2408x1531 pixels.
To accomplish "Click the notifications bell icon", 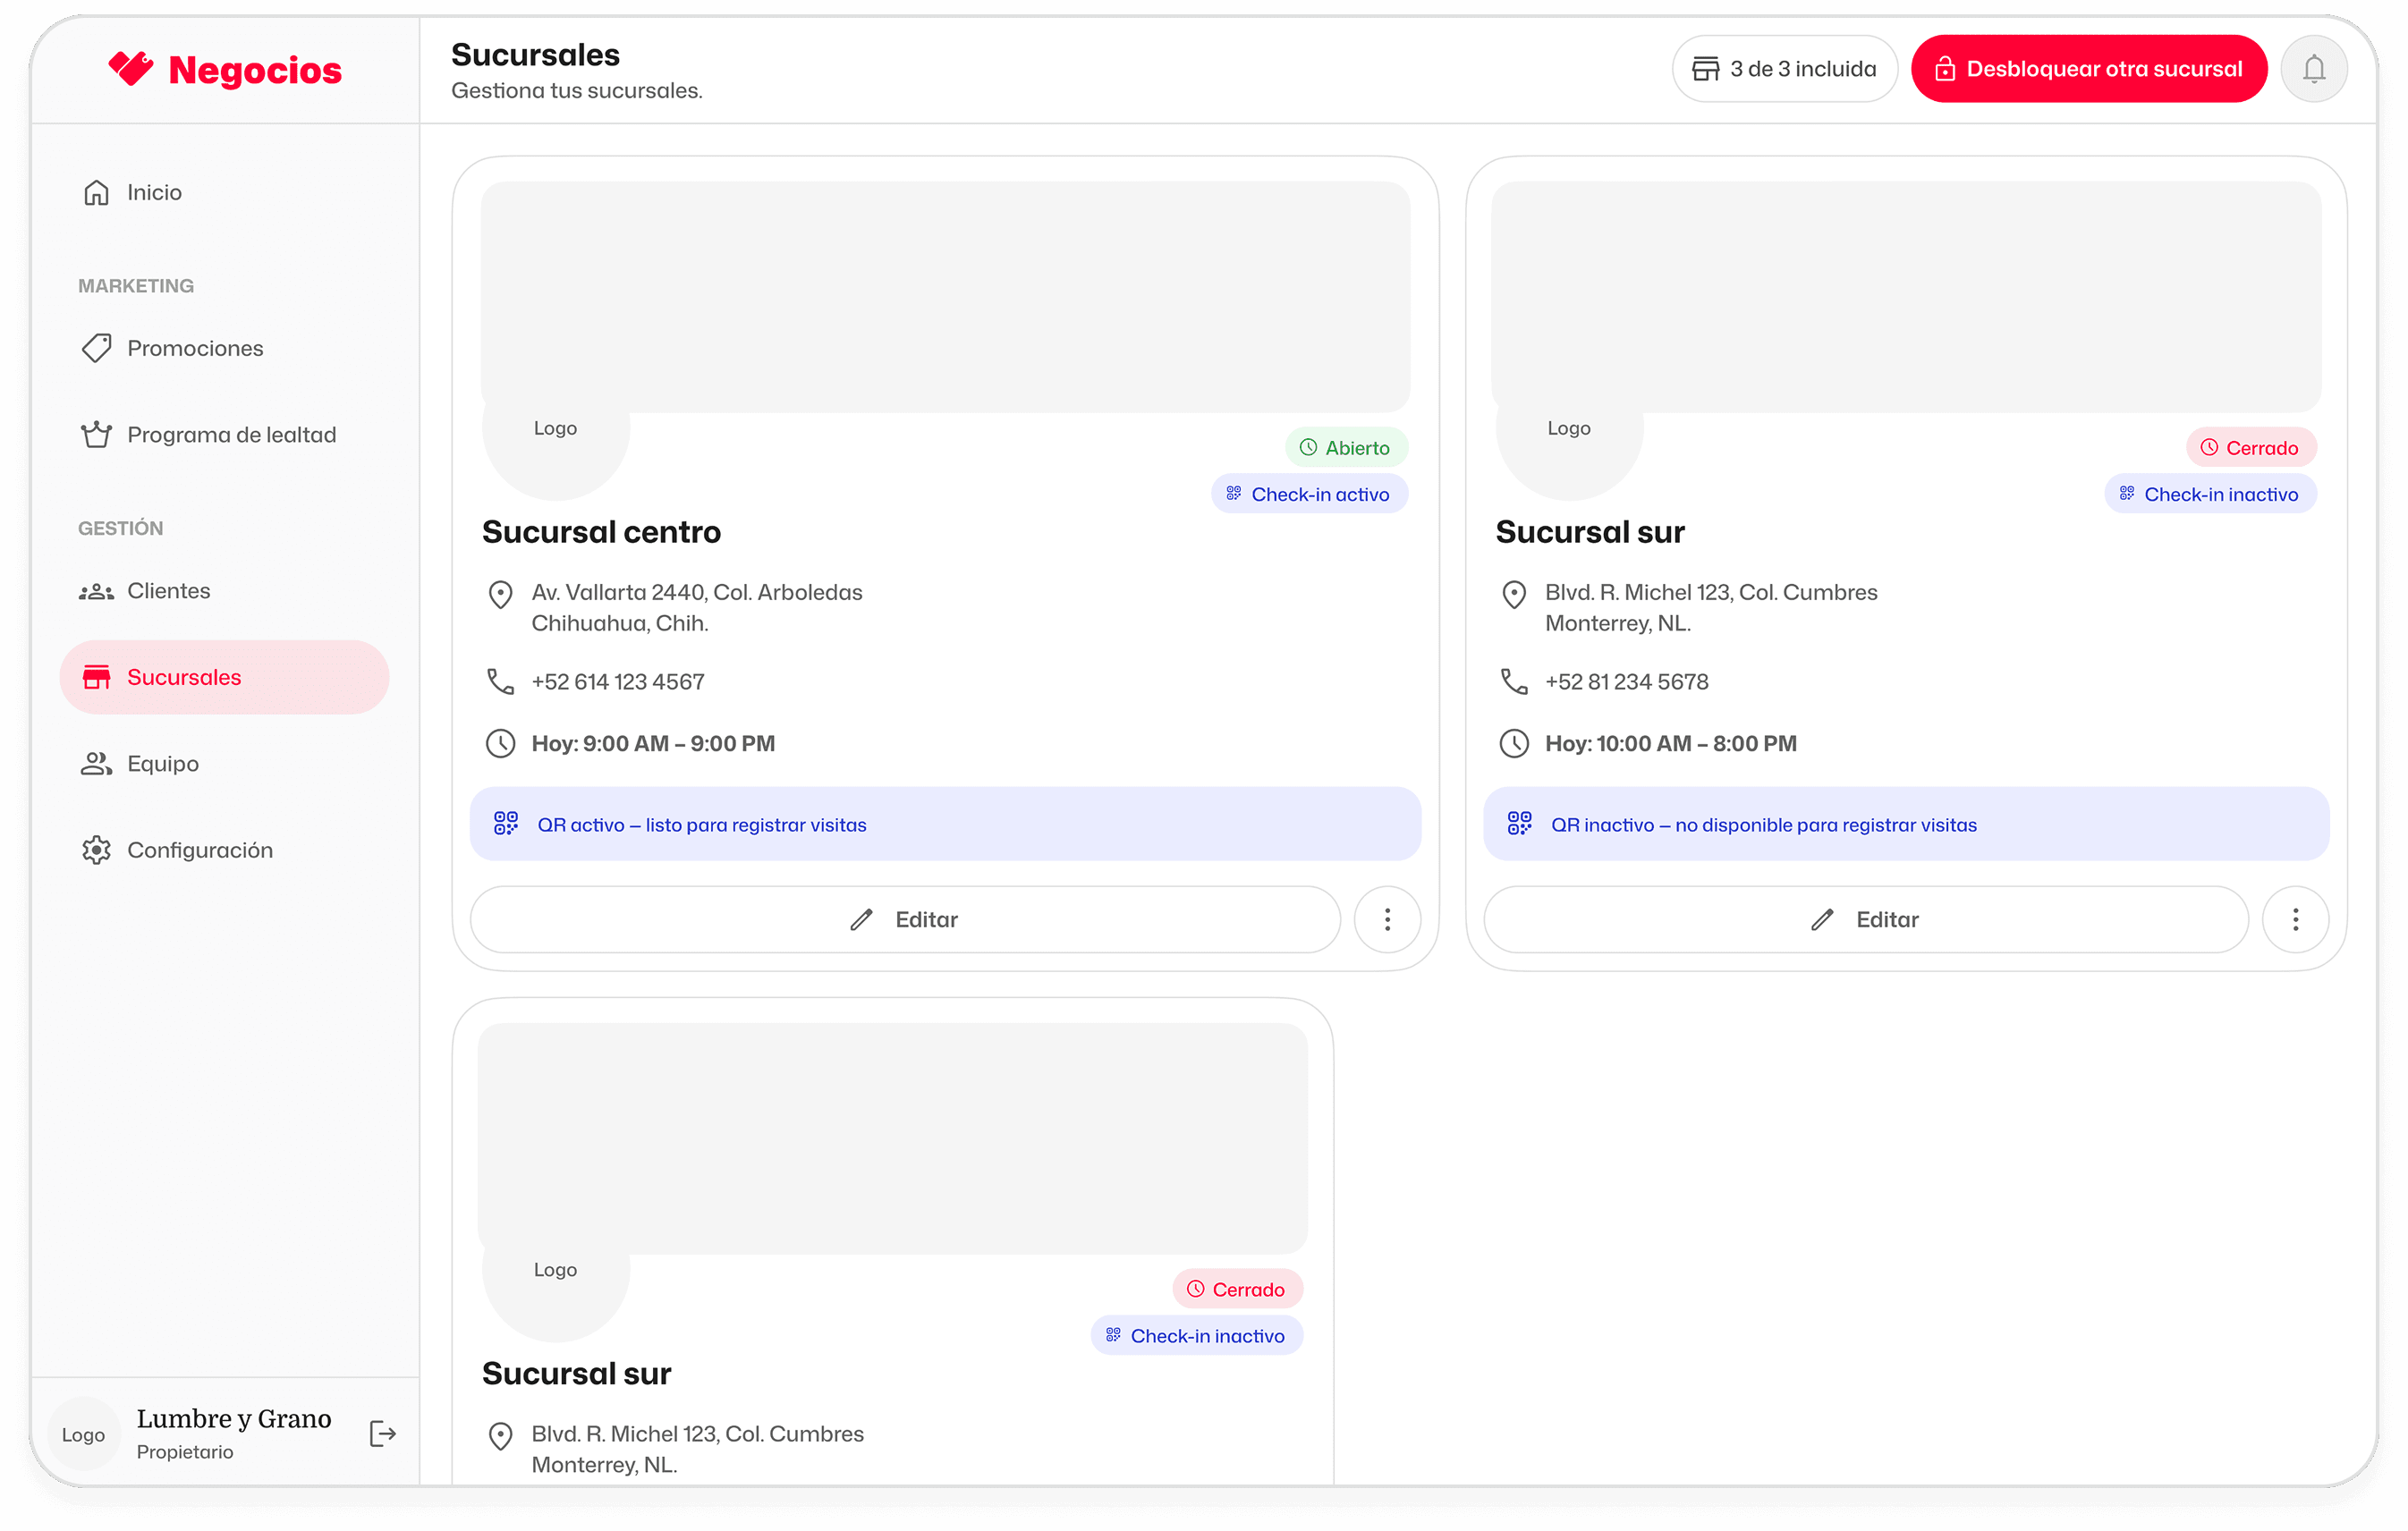I will (x=2313, y=69).
